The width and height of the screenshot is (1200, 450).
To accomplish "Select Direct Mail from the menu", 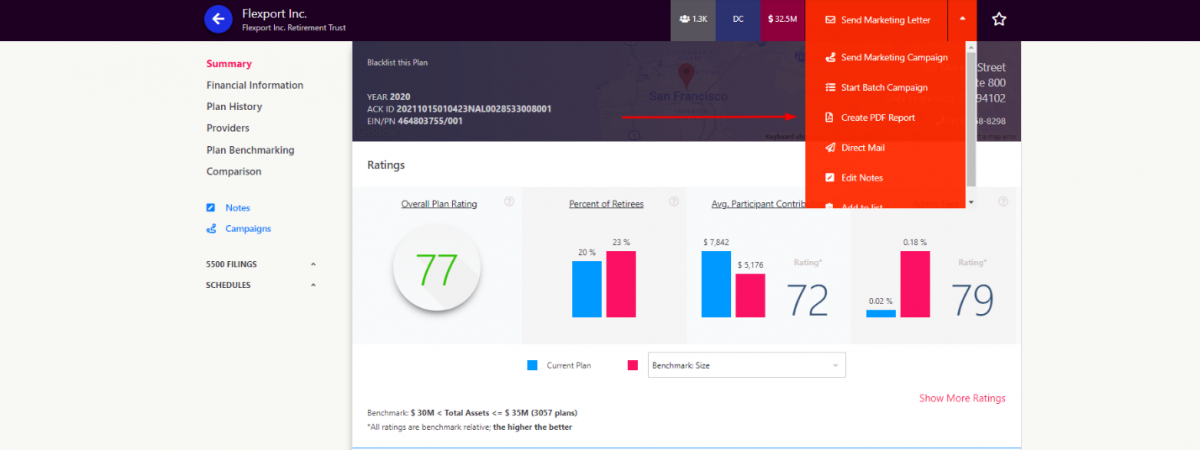I will [x=862, y=148].
